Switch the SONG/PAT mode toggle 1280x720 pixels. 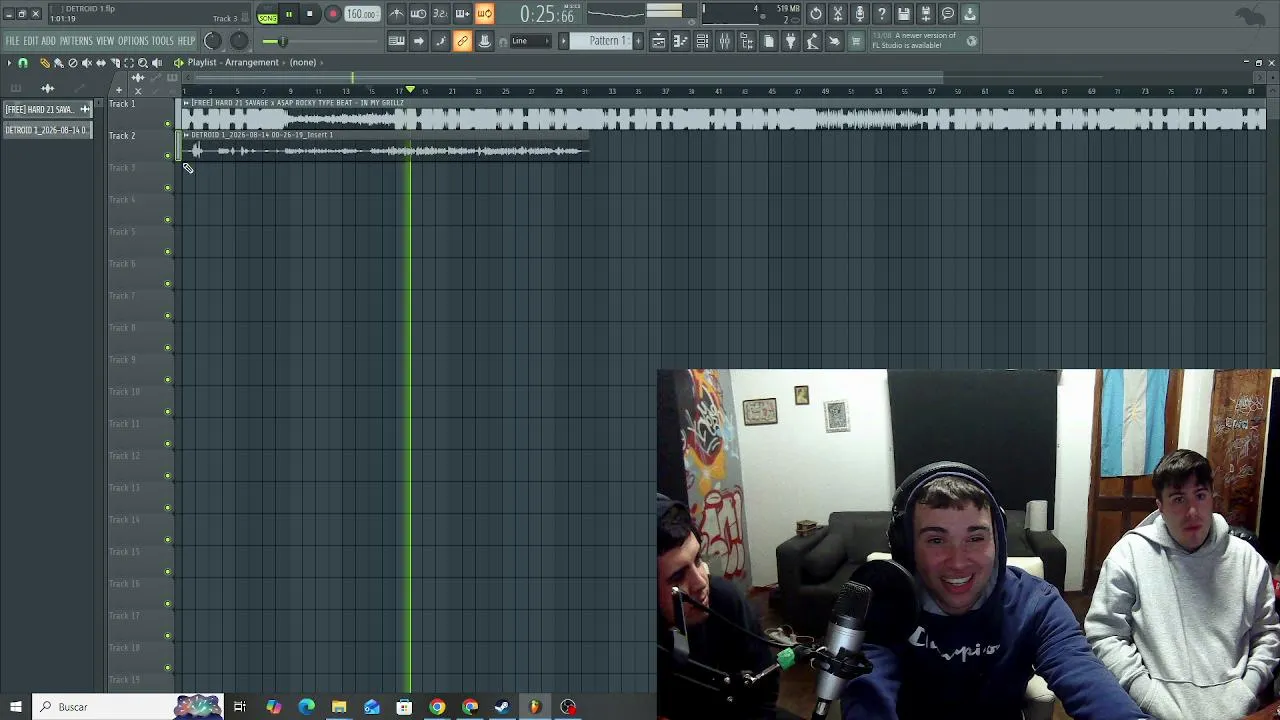click(267, 14)
